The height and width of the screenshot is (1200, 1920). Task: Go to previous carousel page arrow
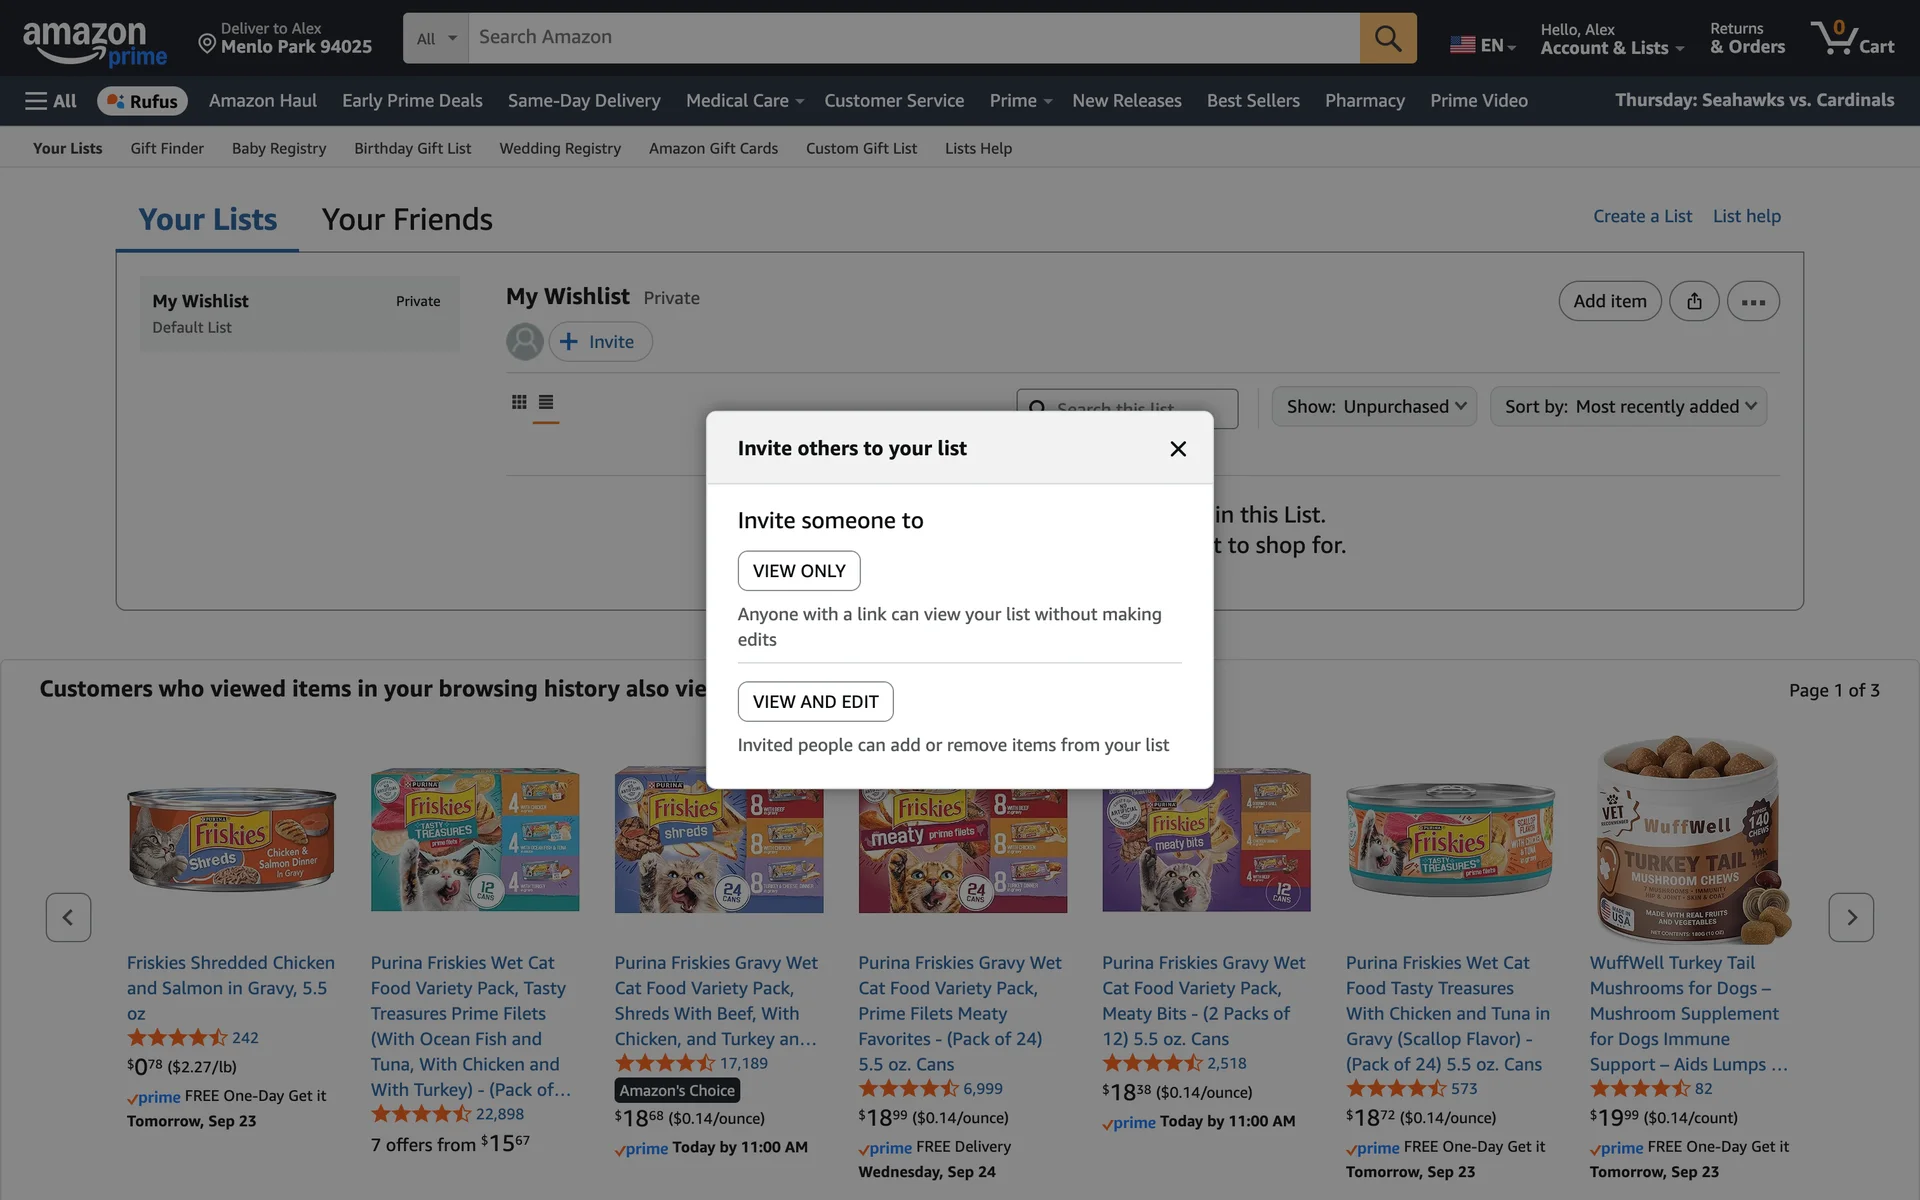click(68, 917)
